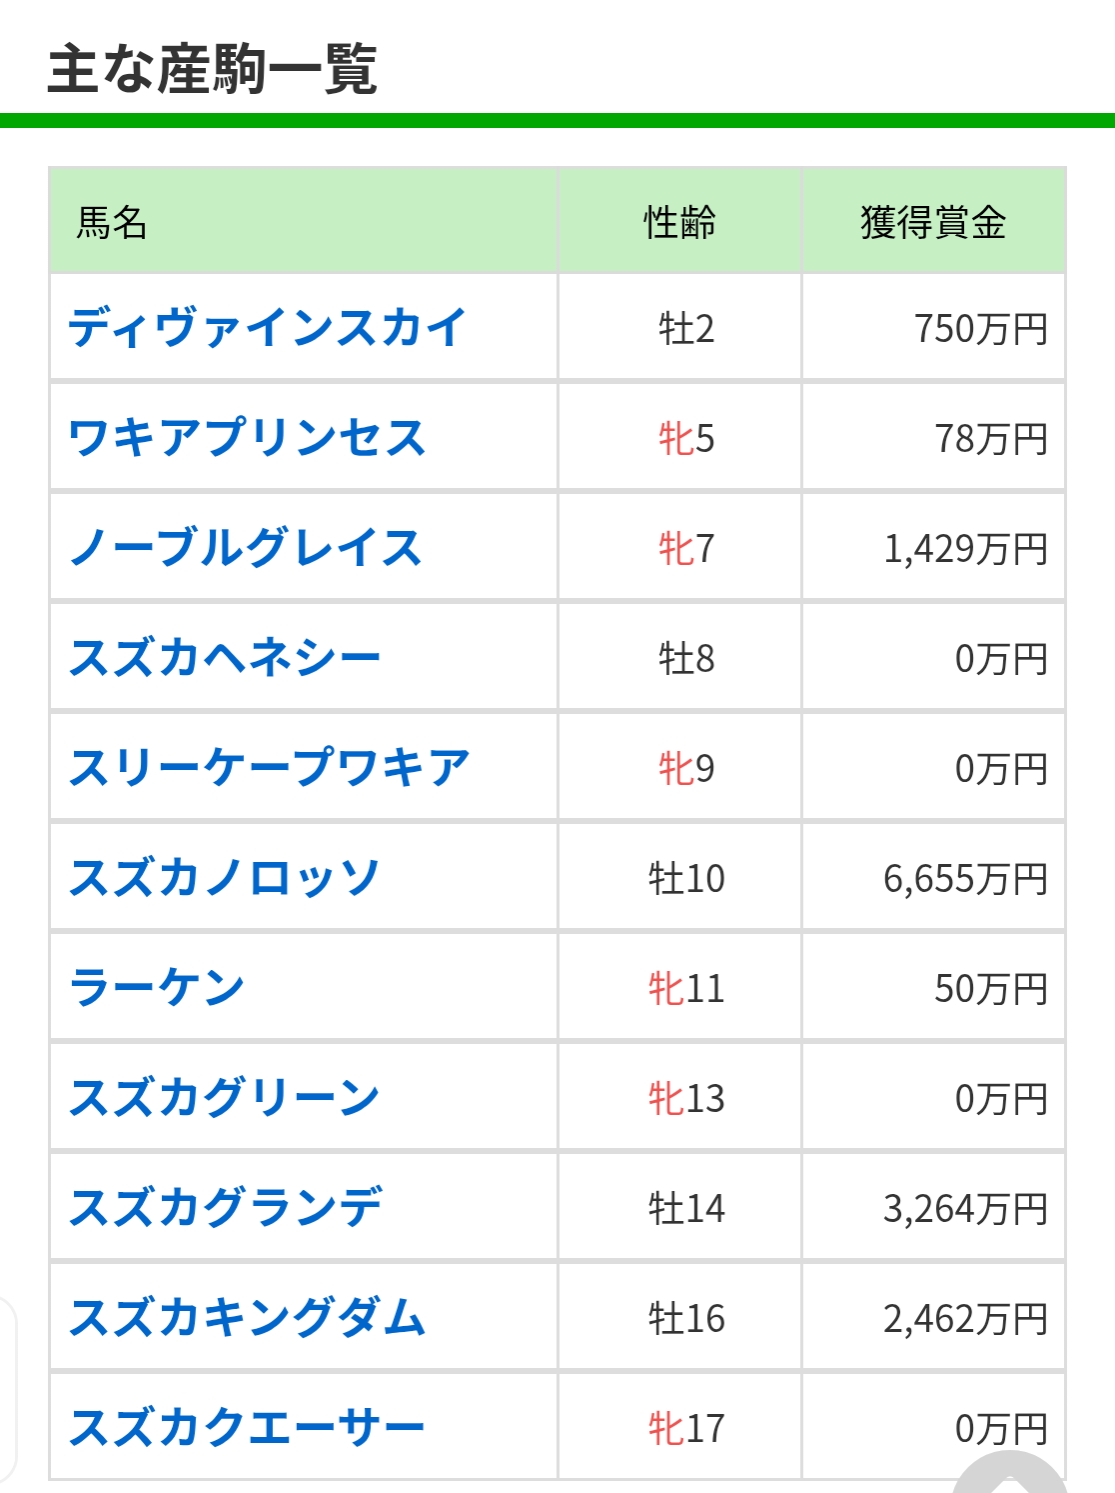Select the ノーブルグレイス link

click(x=246, y=548)
